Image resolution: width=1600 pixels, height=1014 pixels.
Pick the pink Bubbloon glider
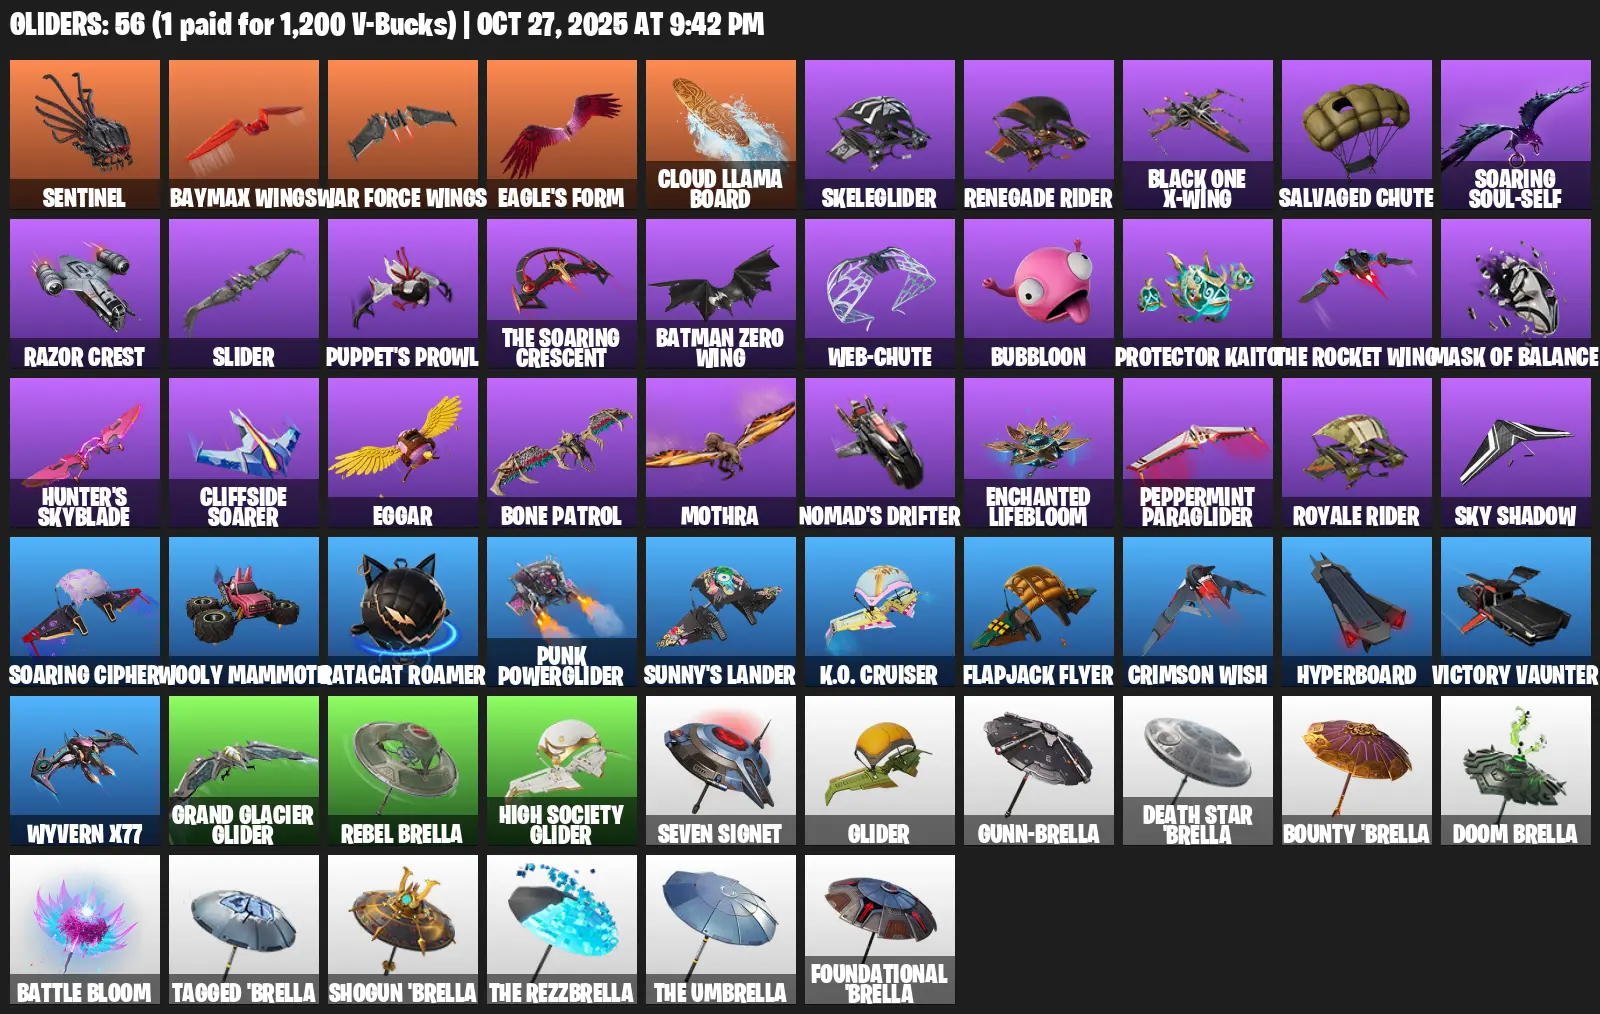tap(1039, 294)
